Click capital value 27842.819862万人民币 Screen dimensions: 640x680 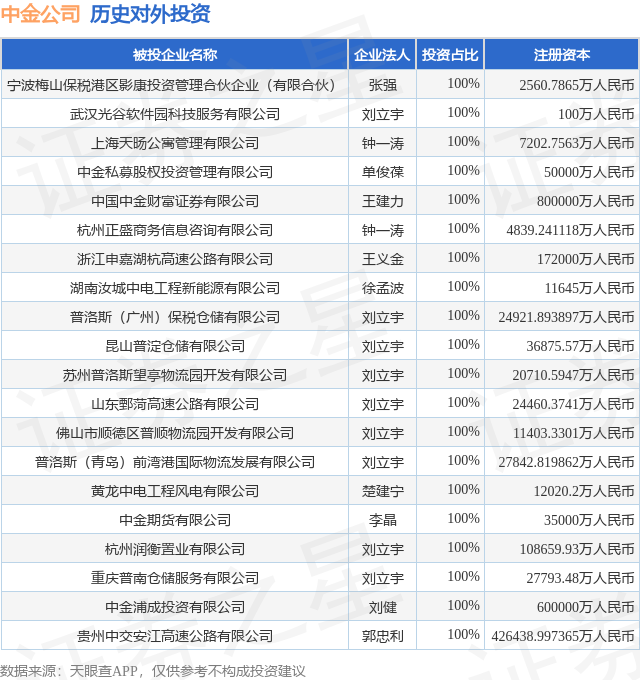[567, 462]
